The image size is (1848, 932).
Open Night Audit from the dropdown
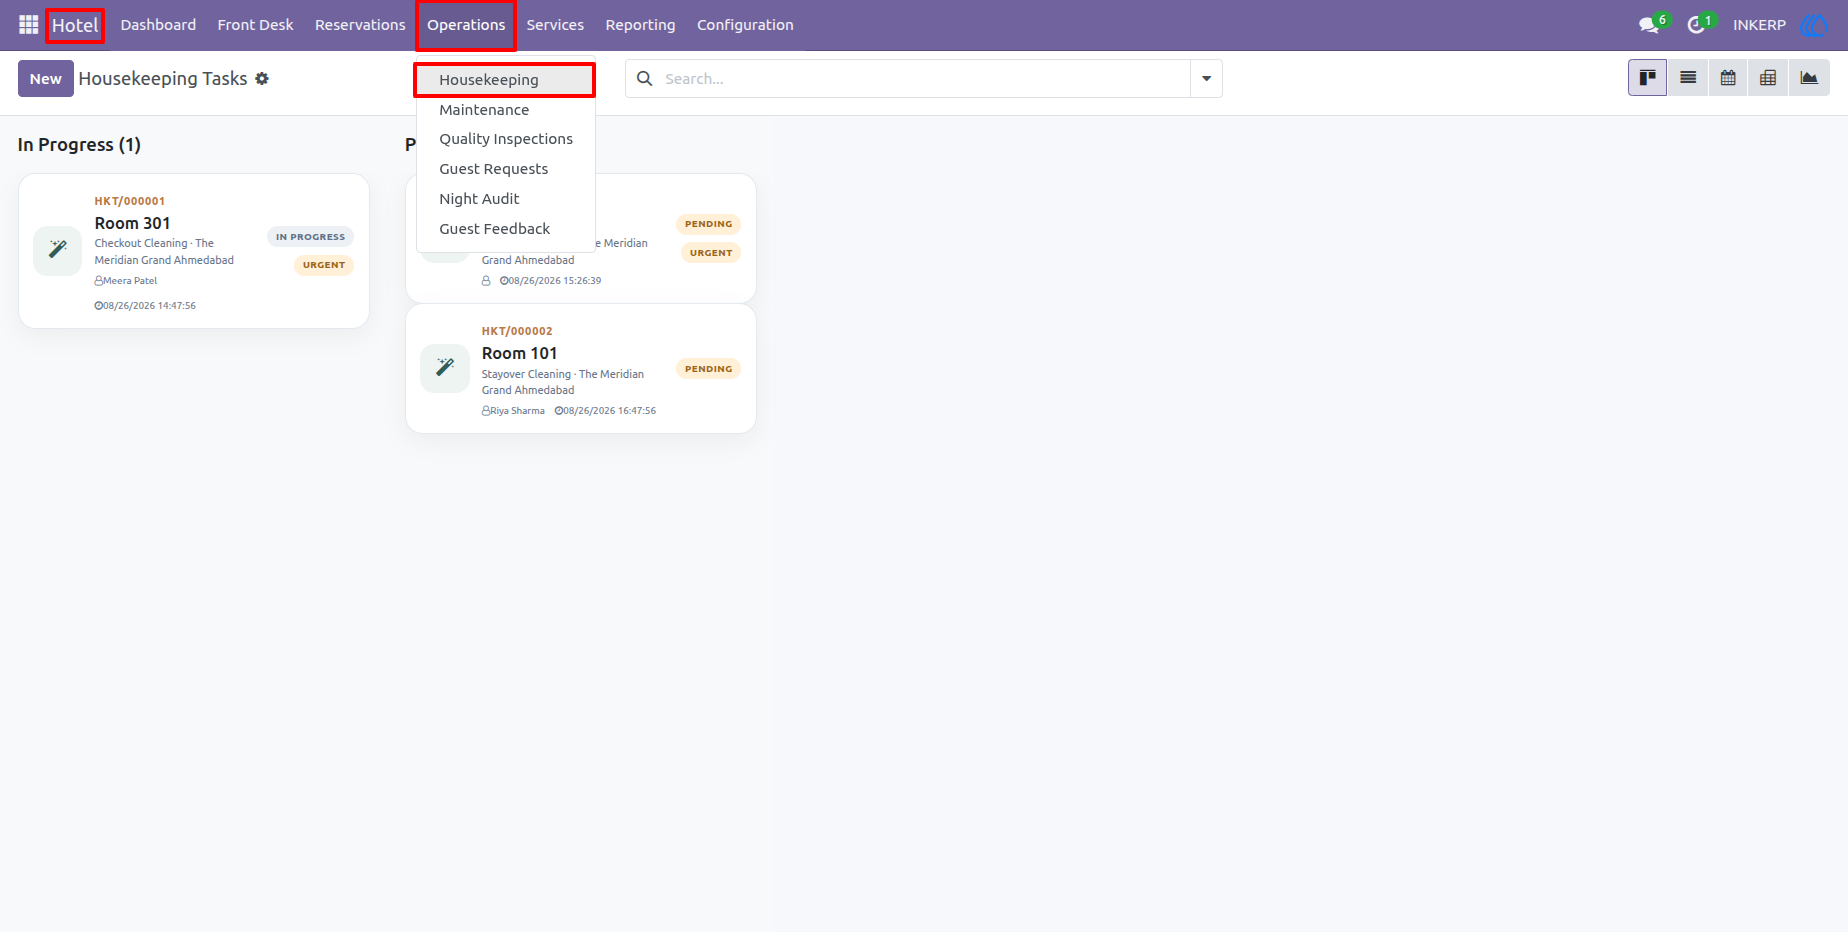tap(505, 199)
